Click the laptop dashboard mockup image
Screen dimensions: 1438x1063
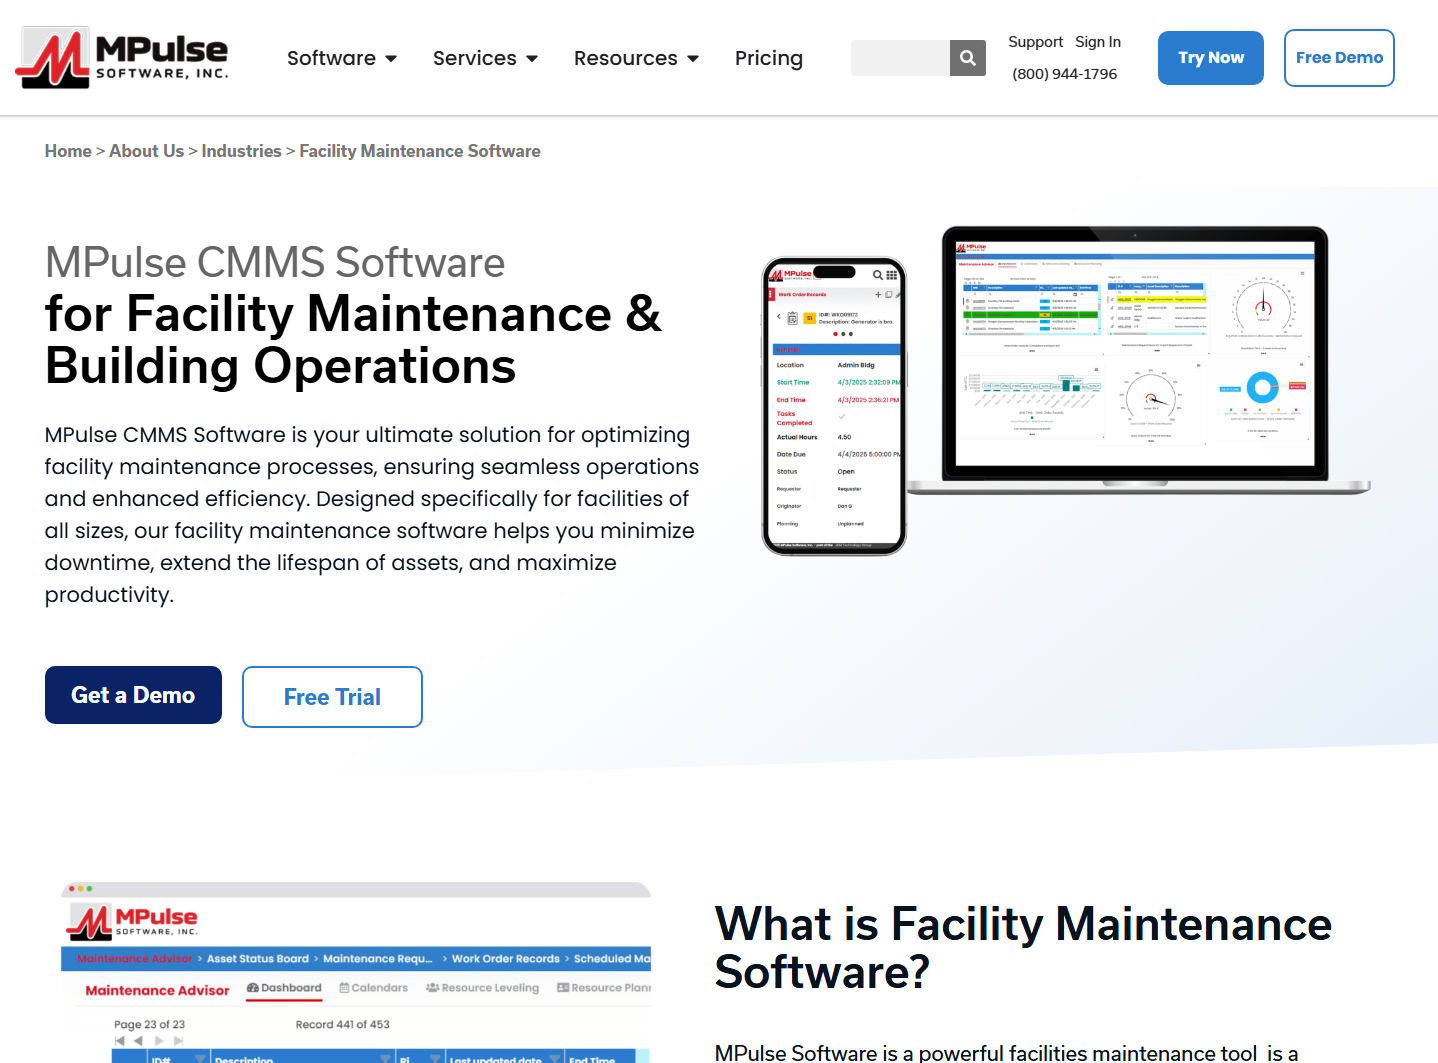pos(1138,361)
